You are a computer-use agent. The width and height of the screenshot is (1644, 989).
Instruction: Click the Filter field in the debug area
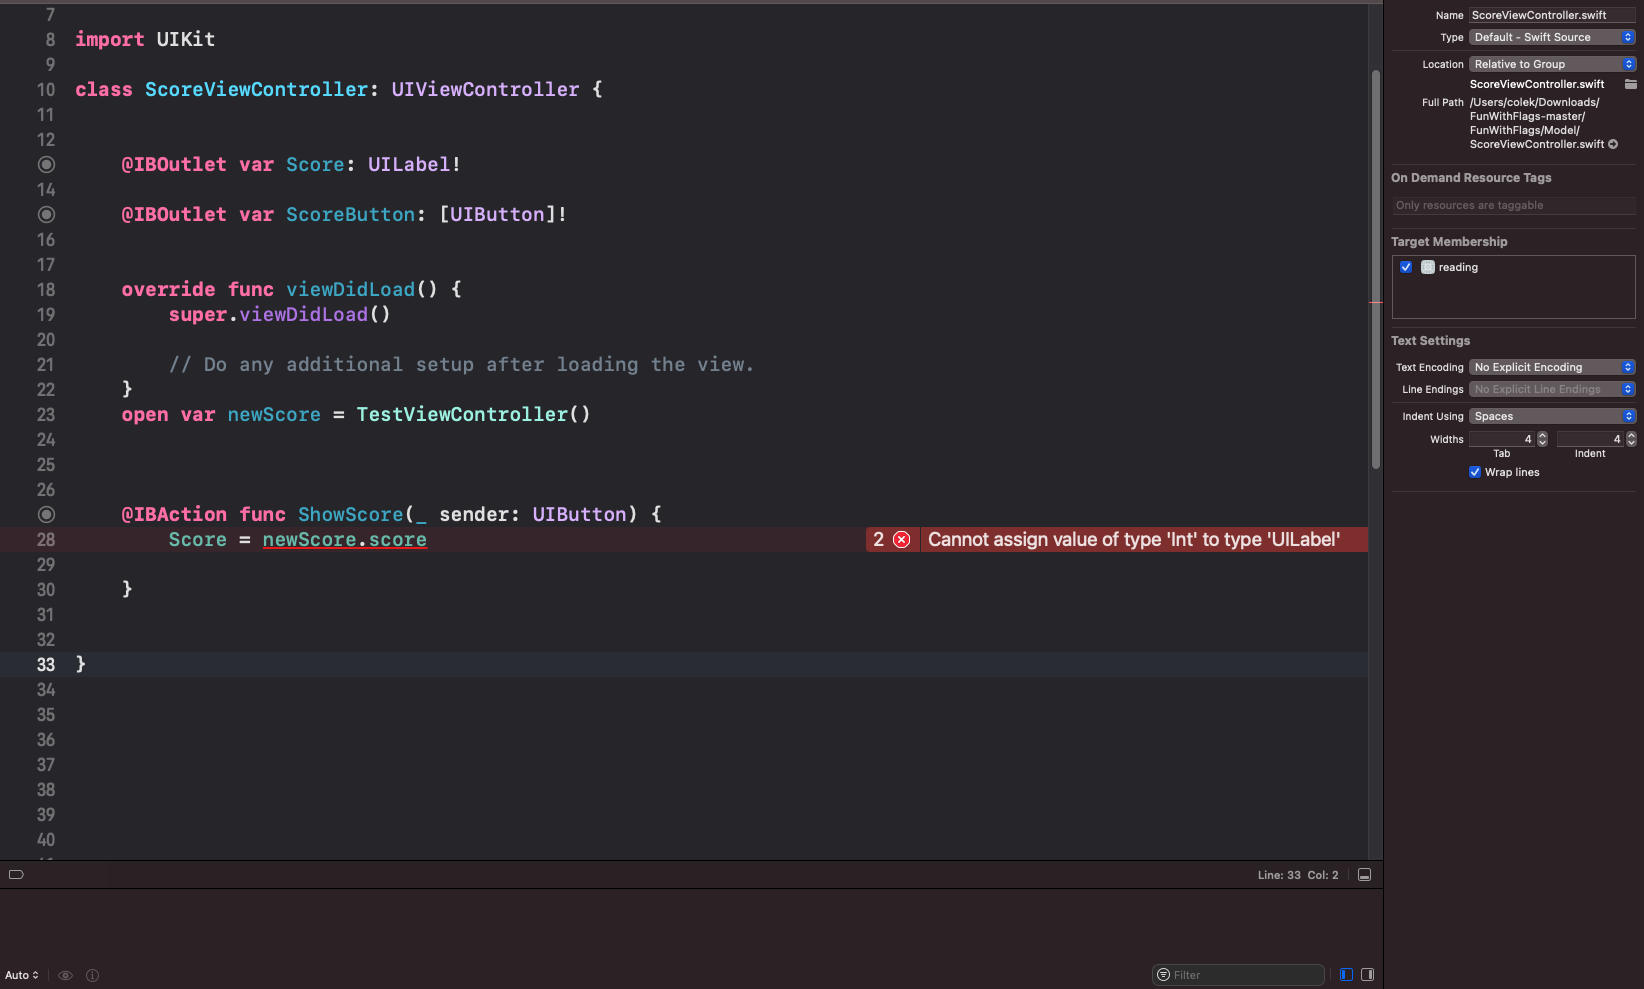click(1240, 975)
